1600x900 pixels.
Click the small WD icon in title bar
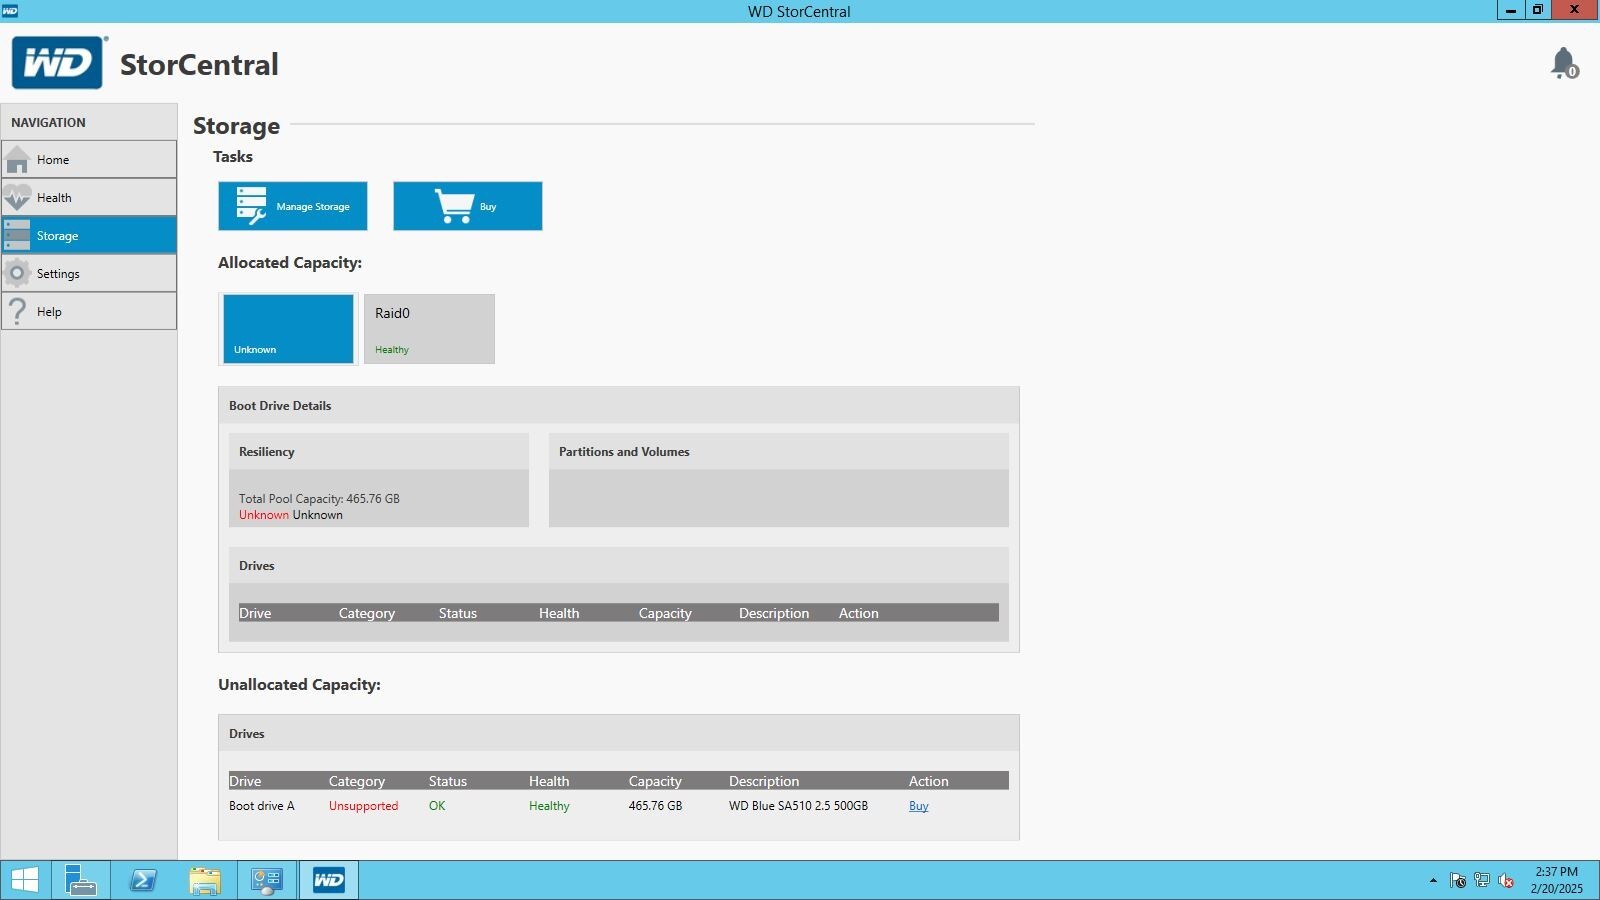click(x=10, y=11)
